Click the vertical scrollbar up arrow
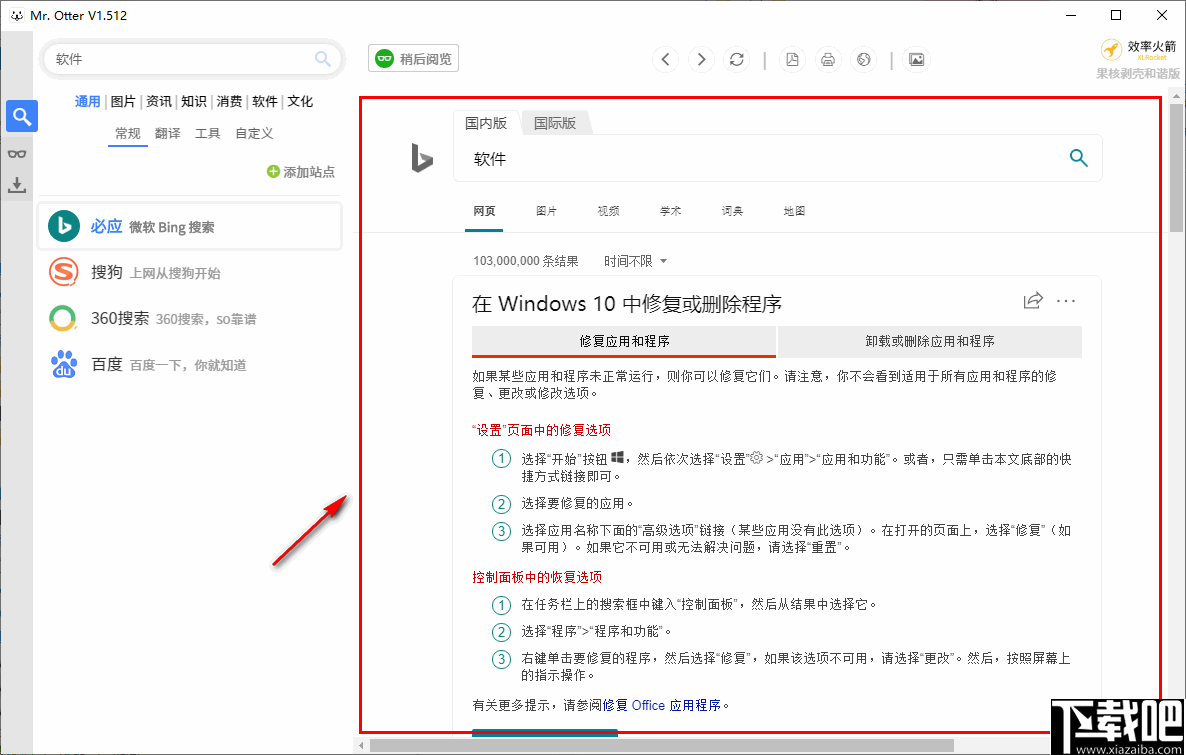1186x755 pixels. [1176, 96]
